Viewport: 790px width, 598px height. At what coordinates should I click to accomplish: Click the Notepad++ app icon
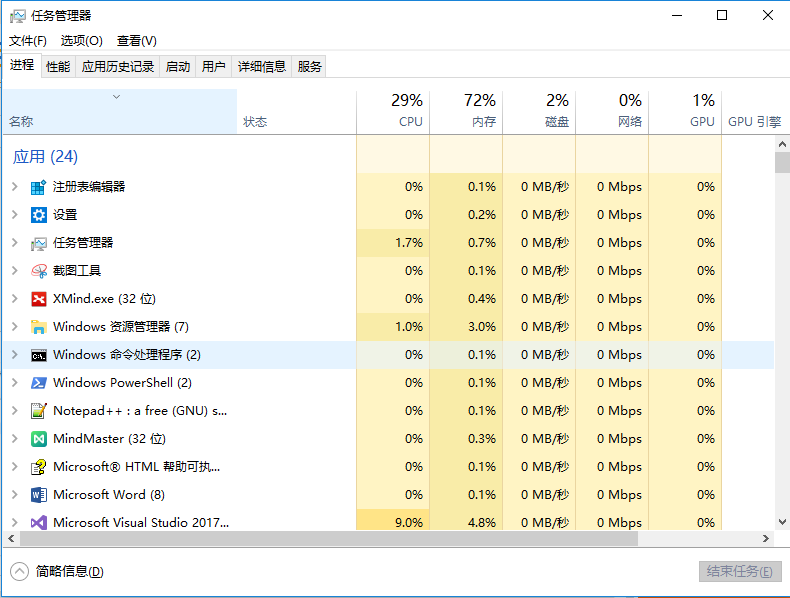coord(39,411)
